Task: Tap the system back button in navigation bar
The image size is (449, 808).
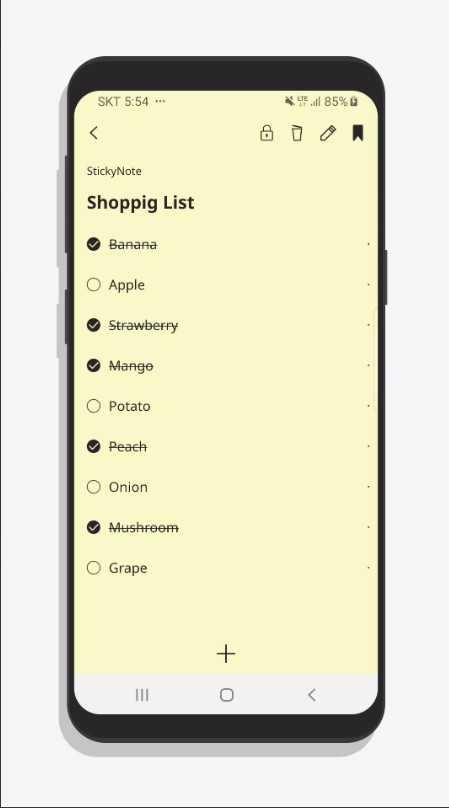Action: (311, 695)
